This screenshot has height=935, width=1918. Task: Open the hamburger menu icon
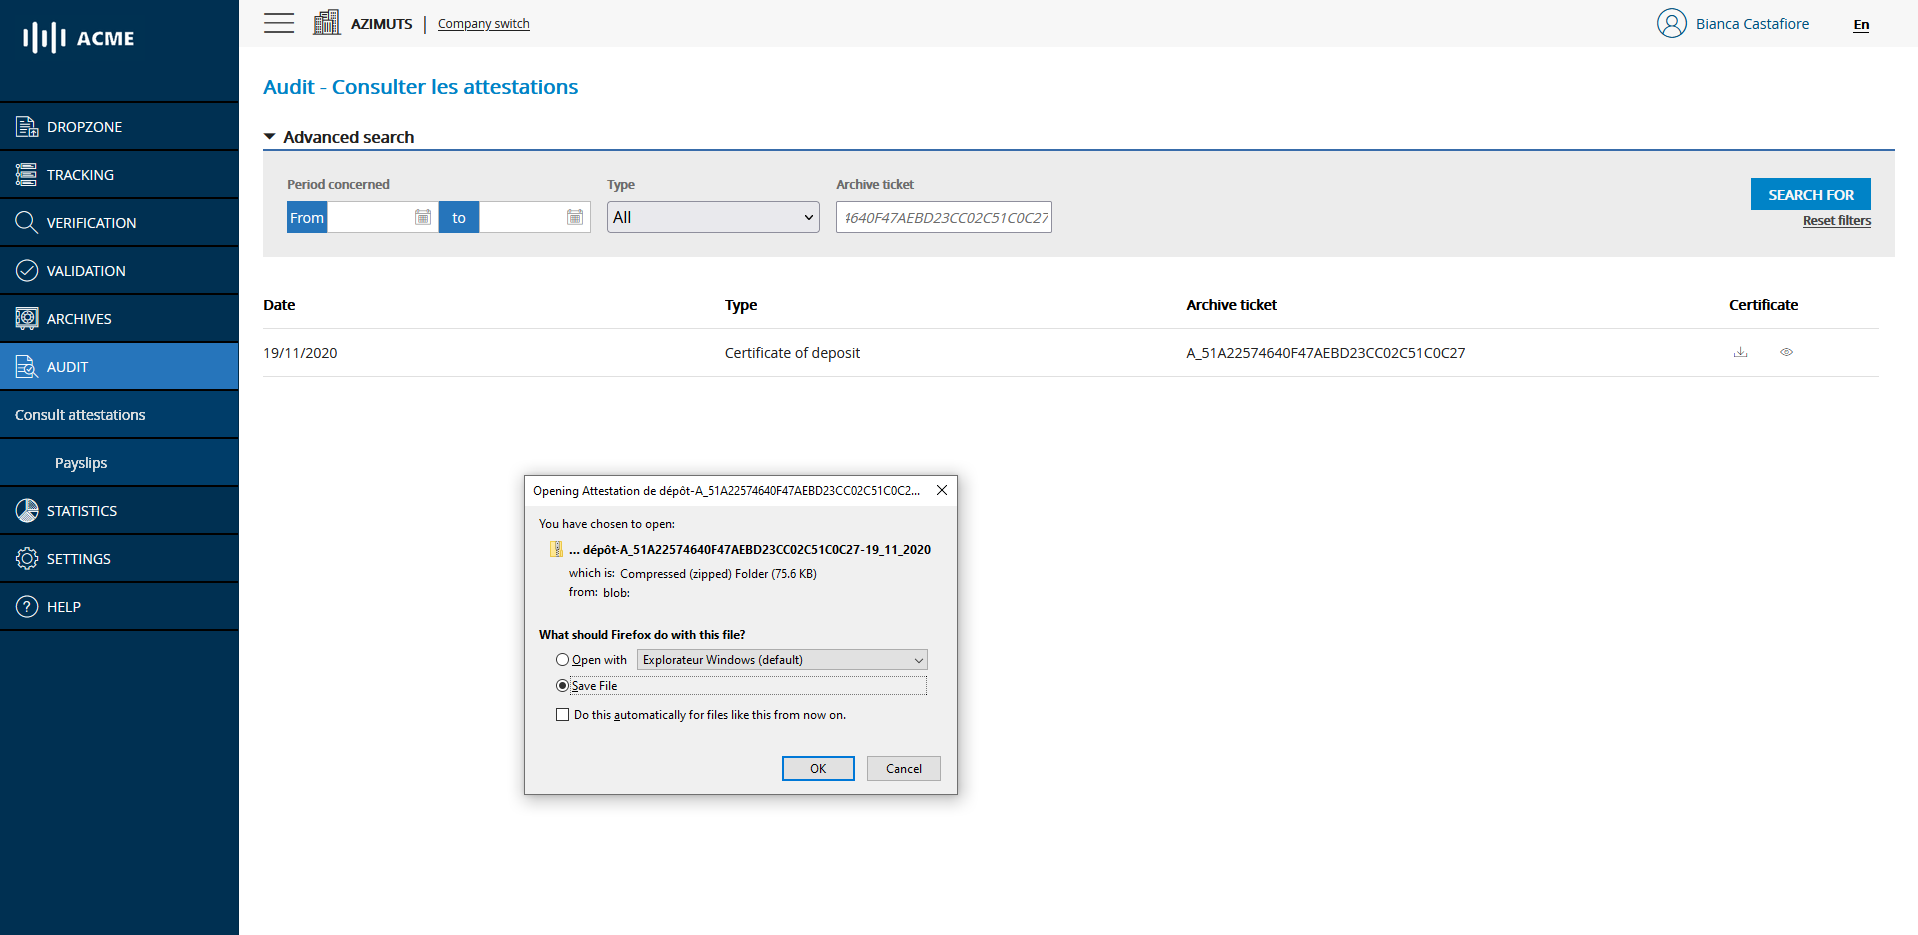point(279,23)
